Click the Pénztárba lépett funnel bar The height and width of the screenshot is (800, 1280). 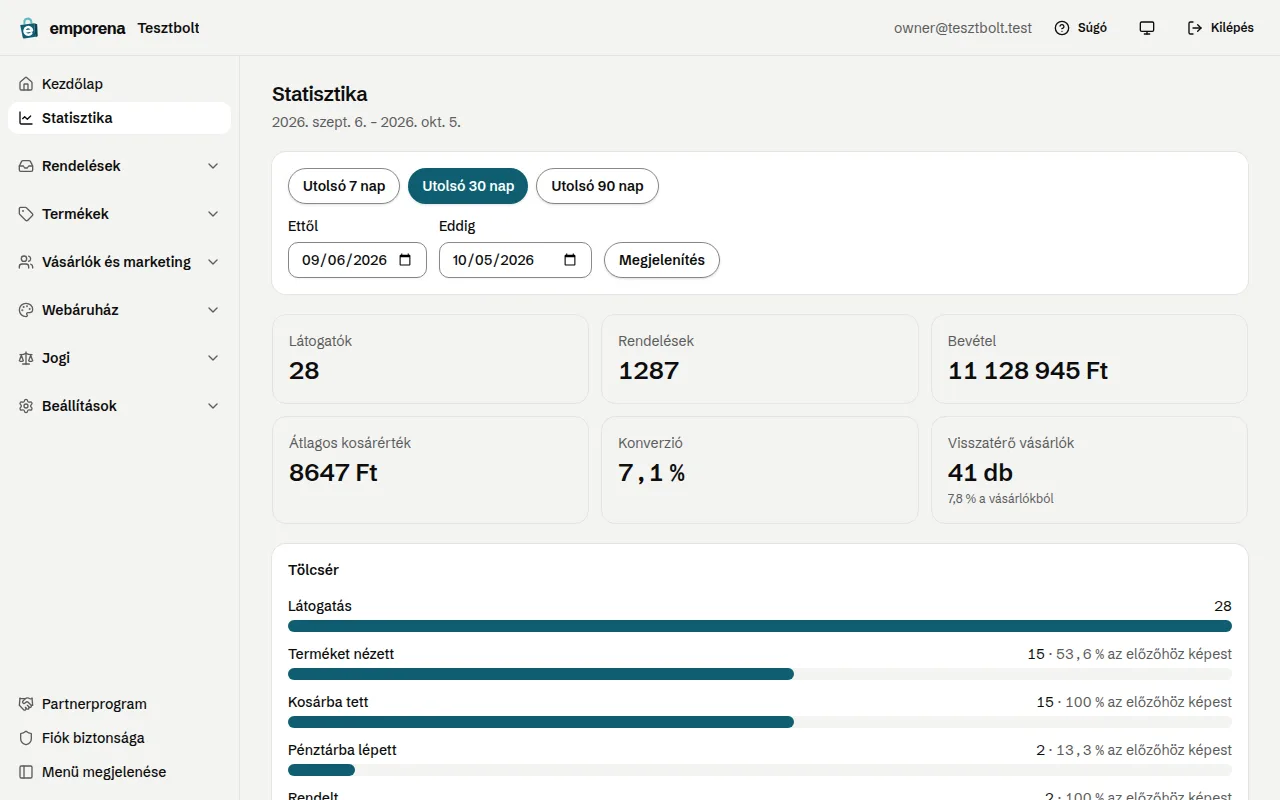click(760, 770)
